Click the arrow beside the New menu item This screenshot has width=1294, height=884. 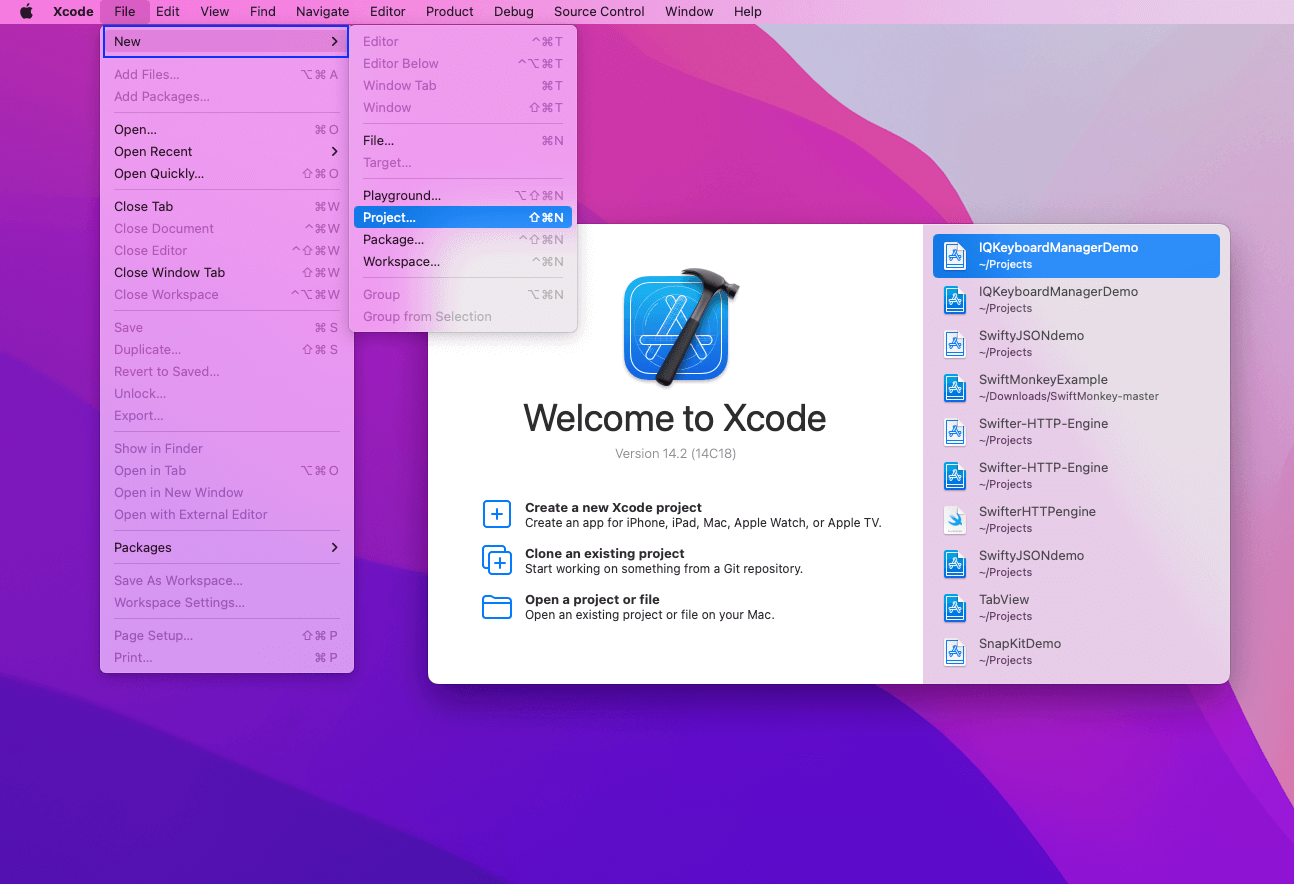pos(334,42)
